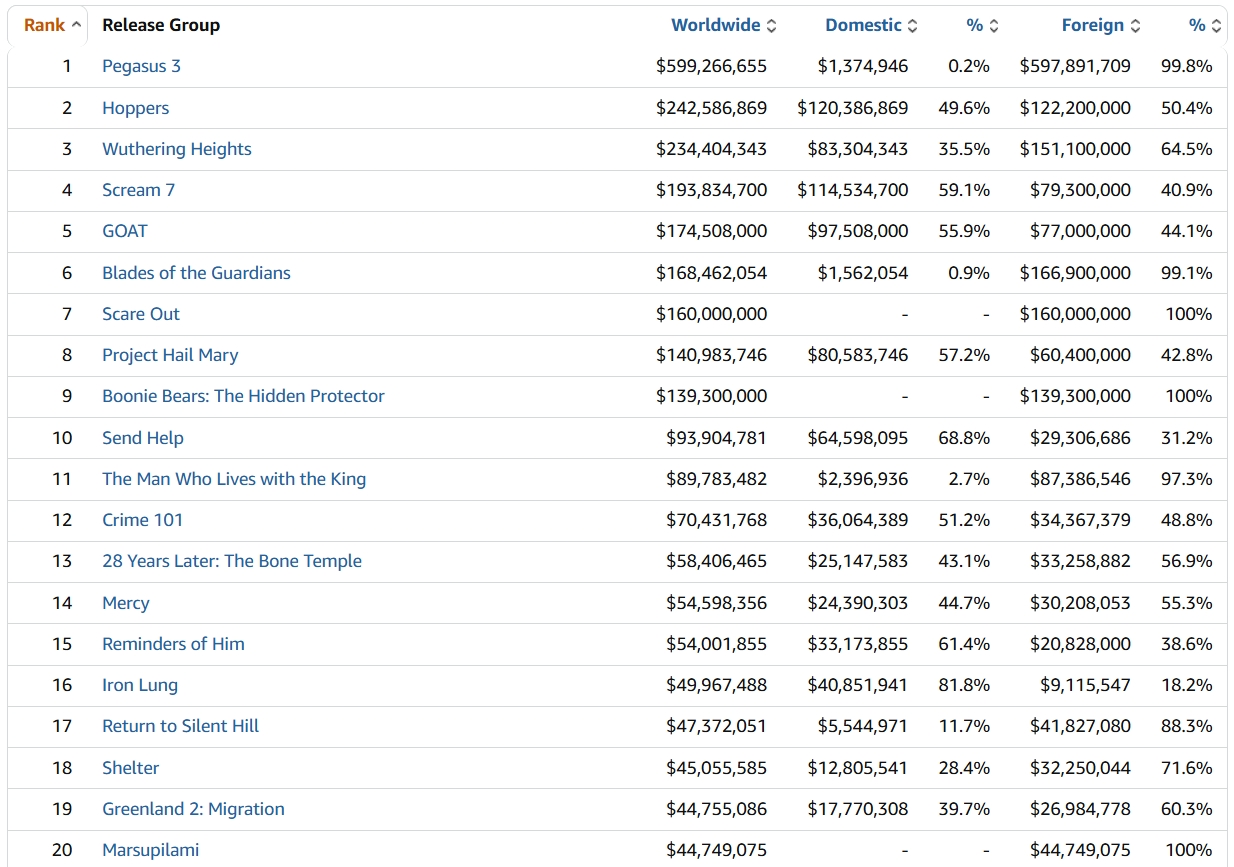
Task: Open Greenland 2: Migration link
Action: click(x=193, y=809)
